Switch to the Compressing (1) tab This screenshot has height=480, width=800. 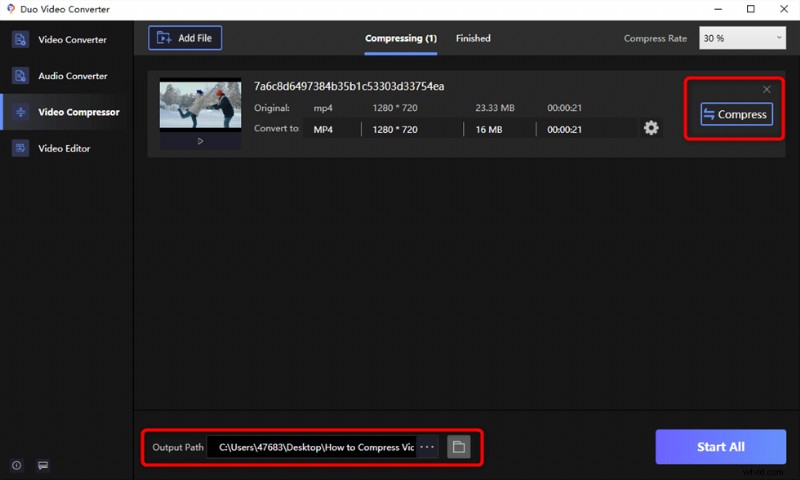tap(401, 38)
